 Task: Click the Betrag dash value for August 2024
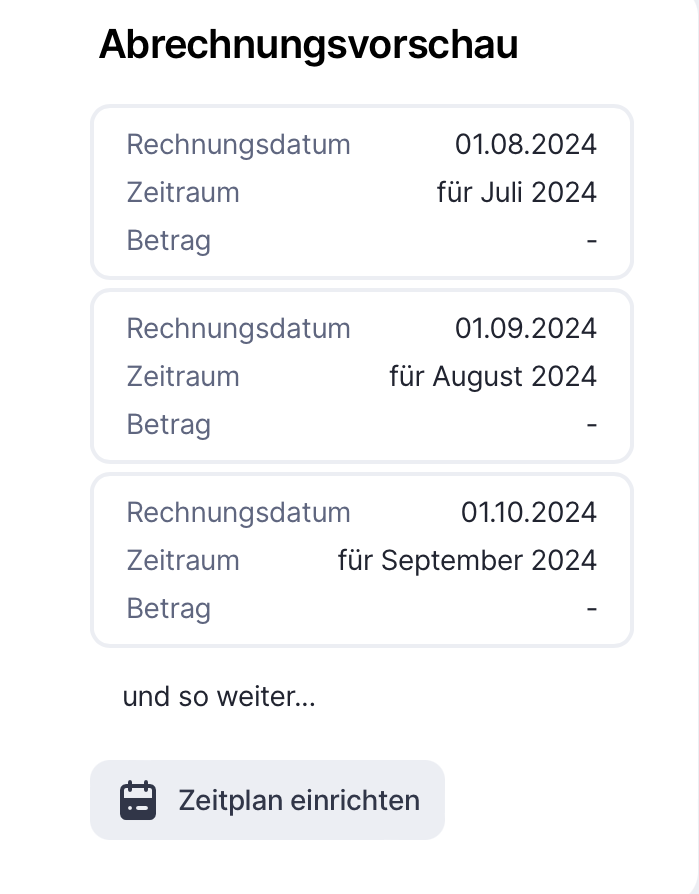[x=592, y=424]
